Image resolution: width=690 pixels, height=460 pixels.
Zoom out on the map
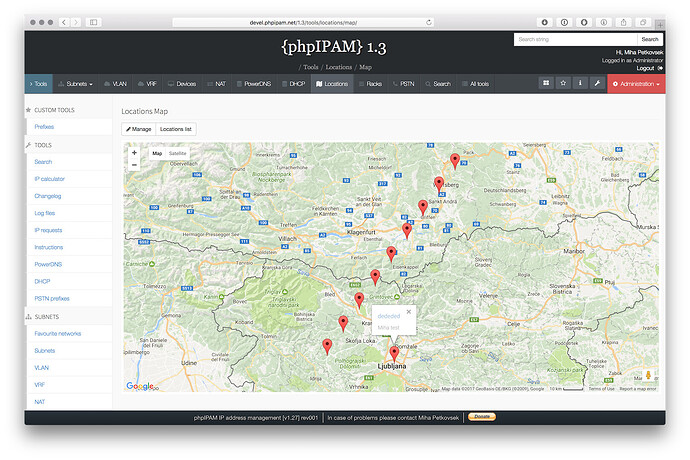tap(134, 165)
